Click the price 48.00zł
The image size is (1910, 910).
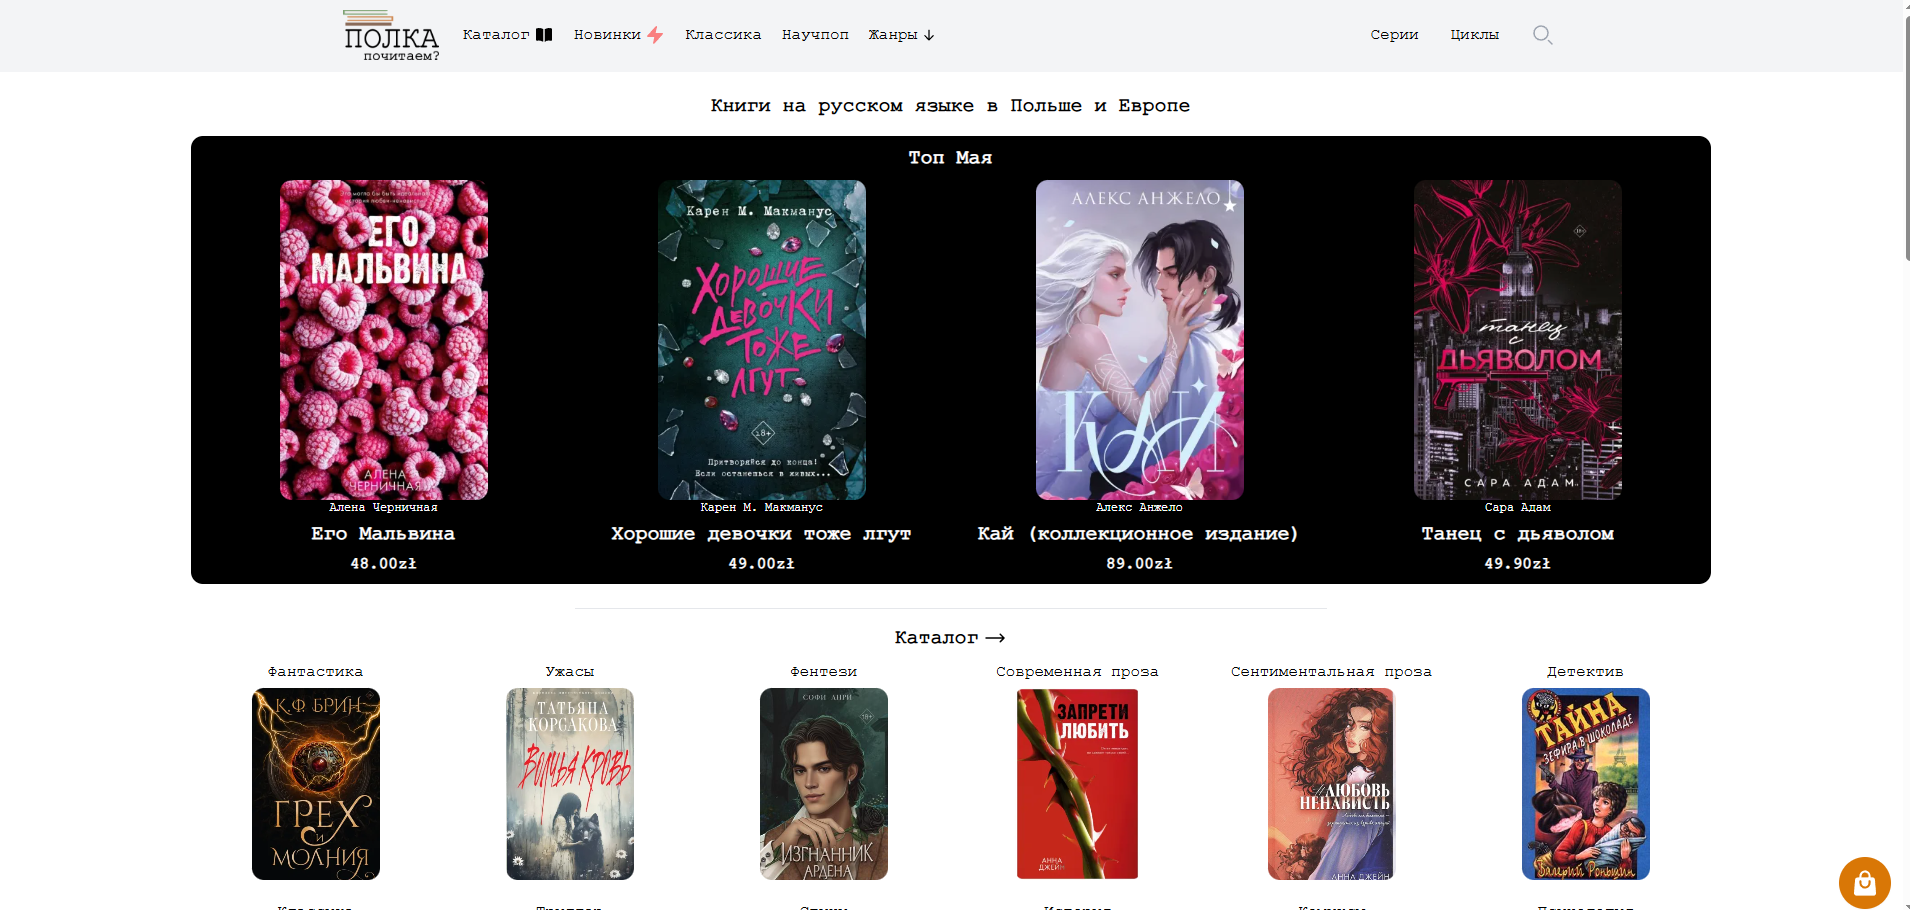(x=383, y=564)
